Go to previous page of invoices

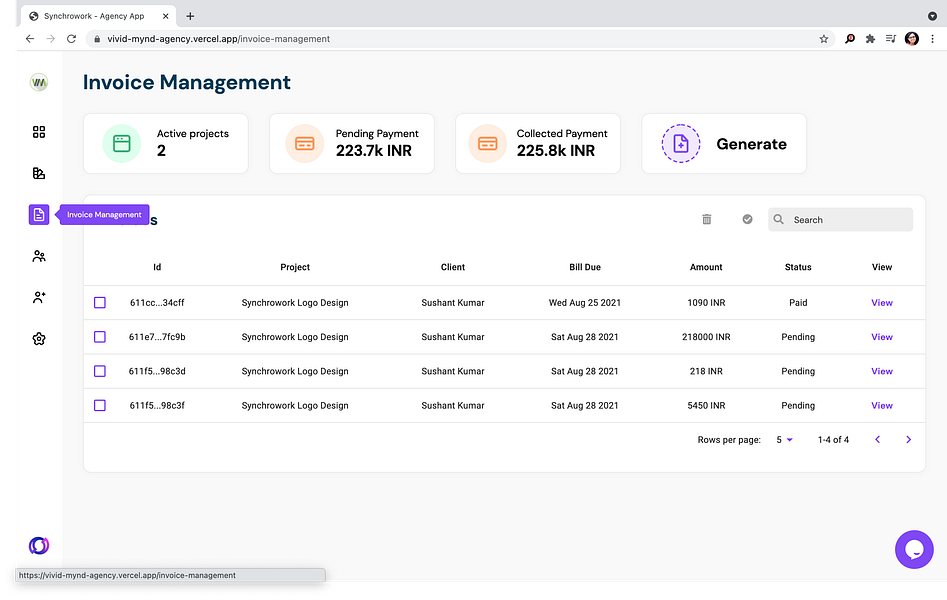point(878,440)
